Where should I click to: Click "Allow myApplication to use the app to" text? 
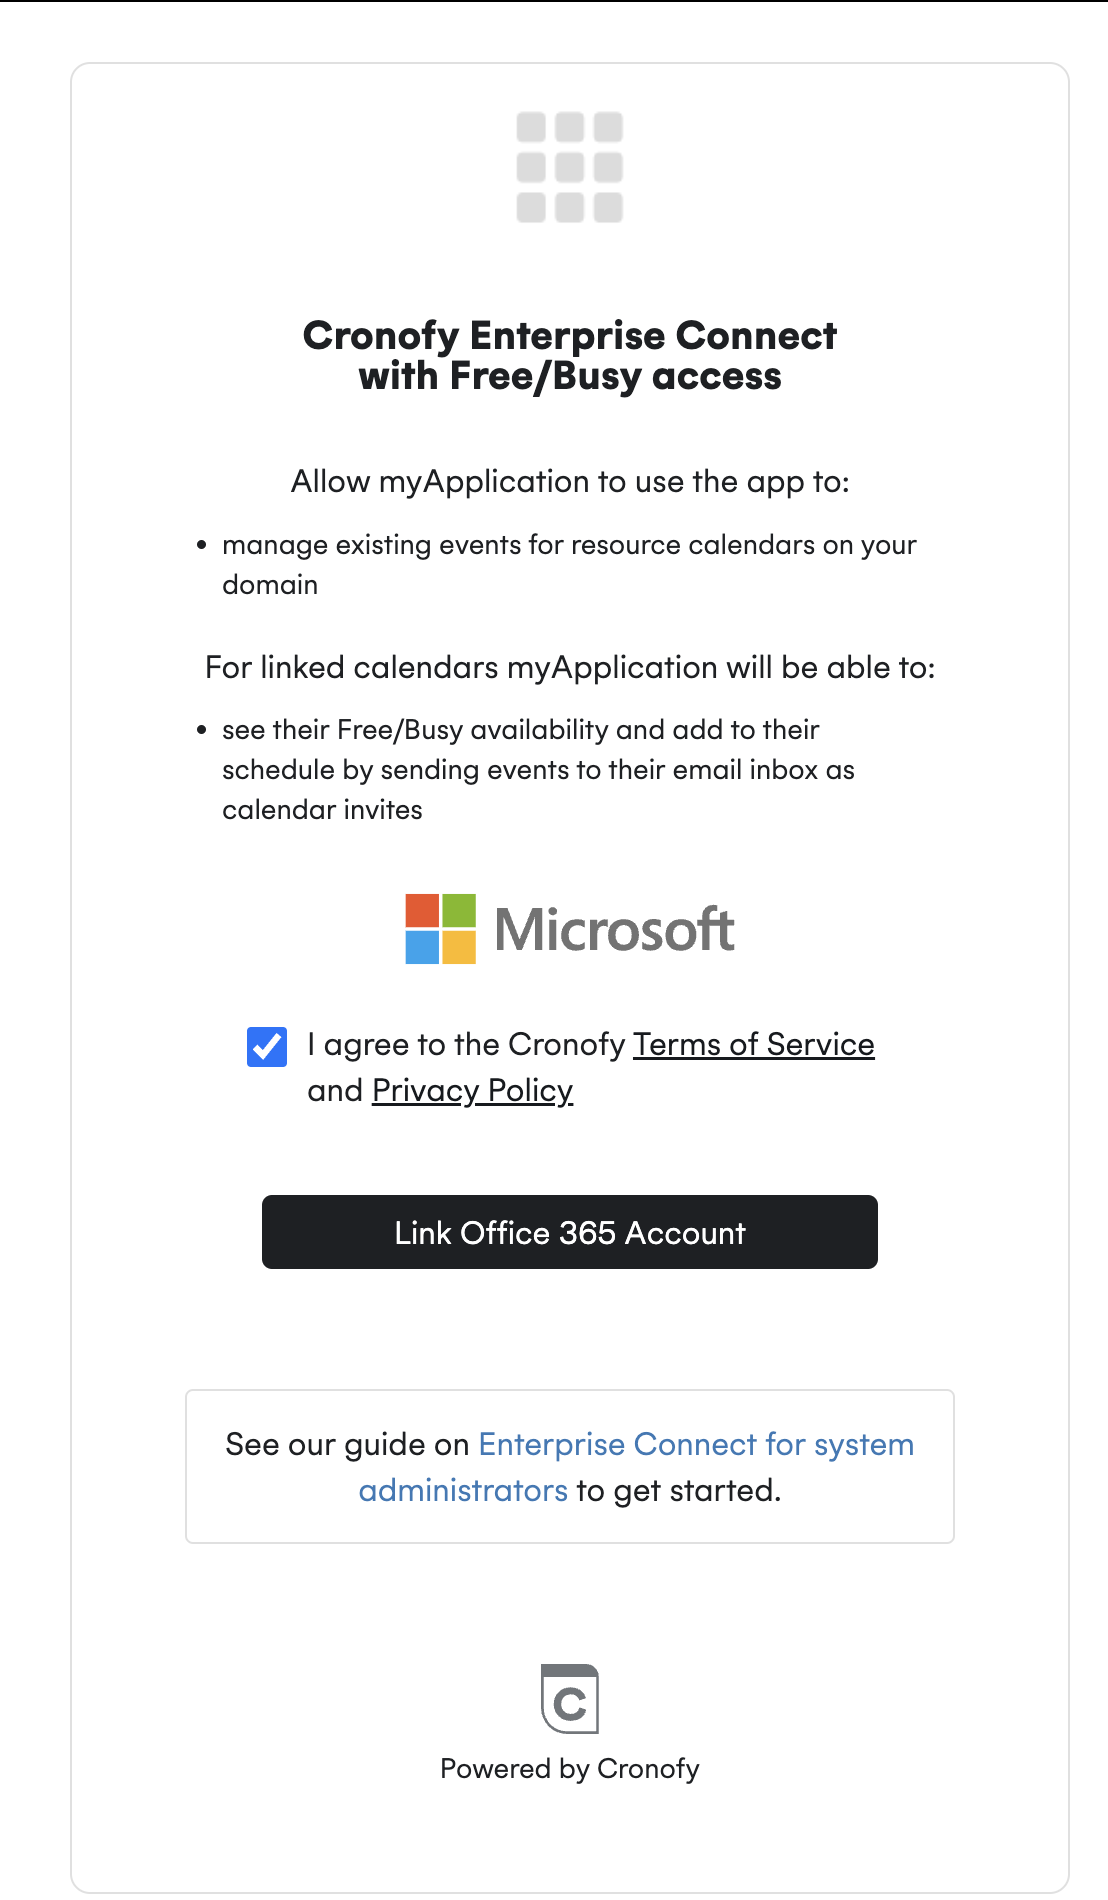[x=570, y=482]
